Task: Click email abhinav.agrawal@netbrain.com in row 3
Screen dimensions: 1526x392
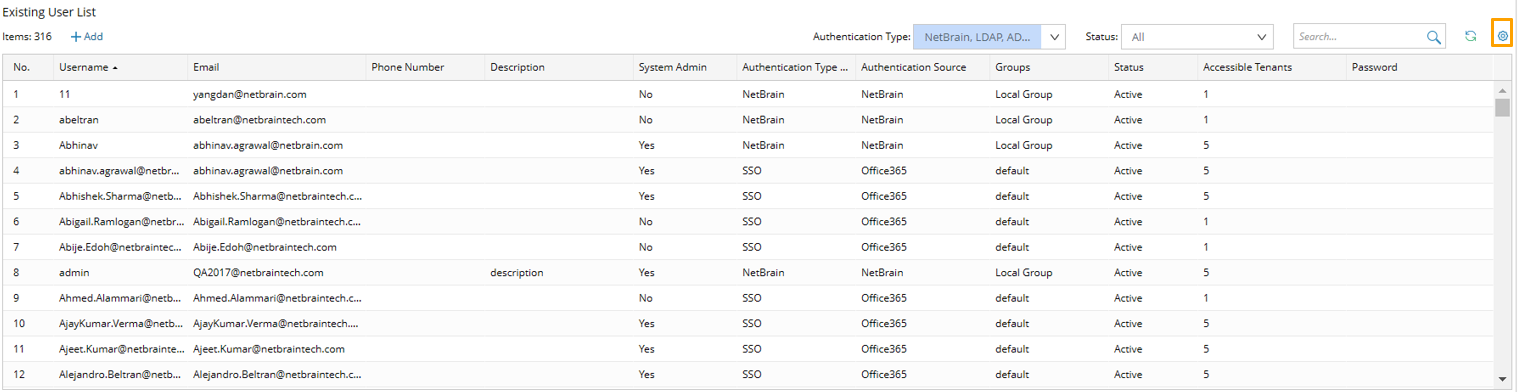Action: (268, 145)
